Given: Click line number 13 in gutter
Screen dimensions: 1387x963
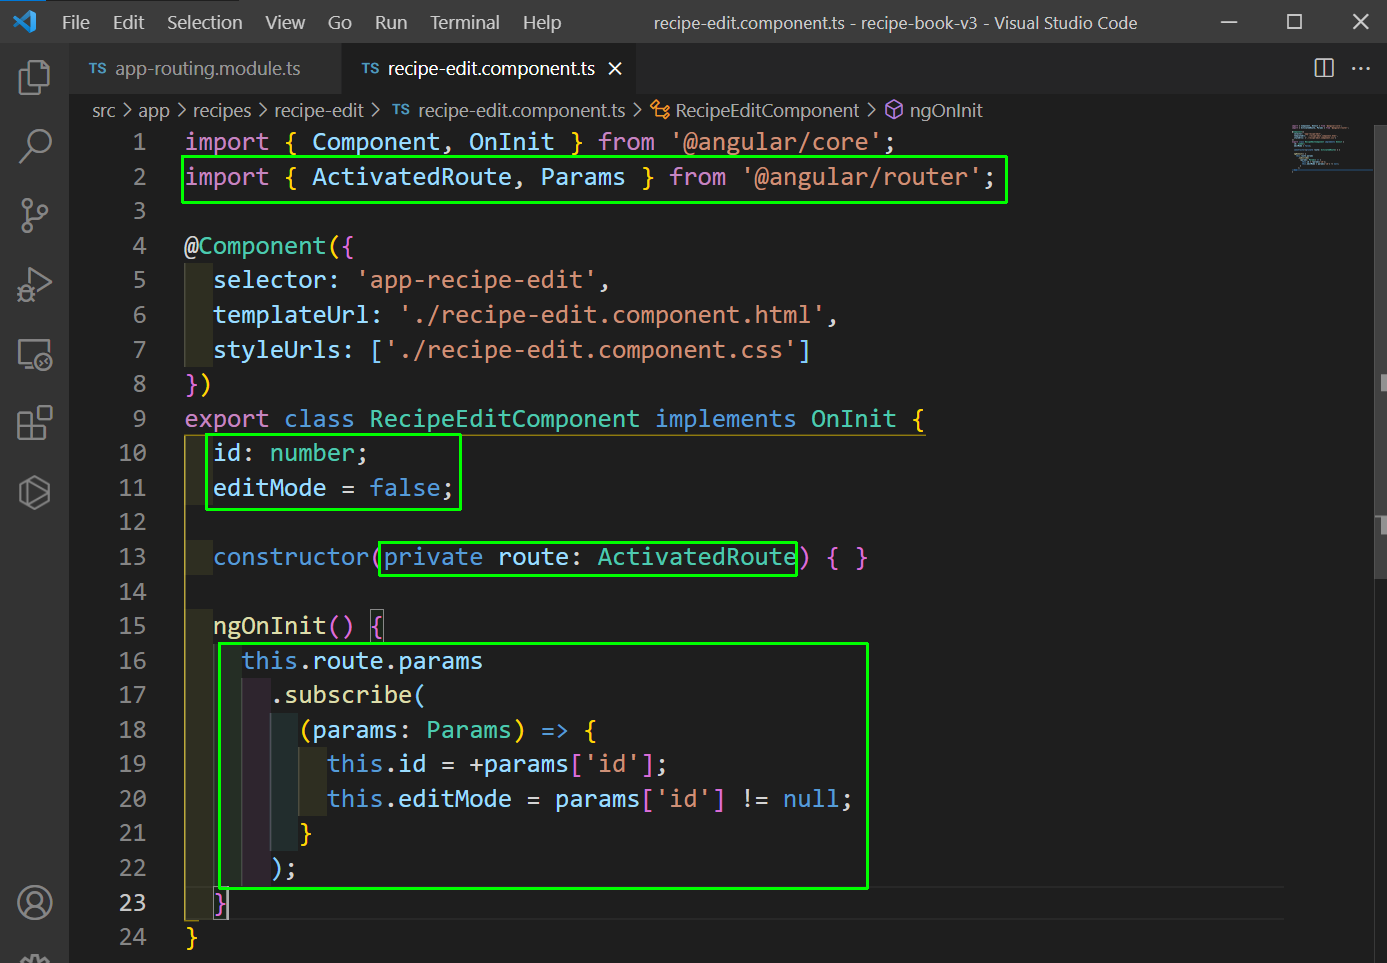Looking at the screenshot, I should 133,557.
